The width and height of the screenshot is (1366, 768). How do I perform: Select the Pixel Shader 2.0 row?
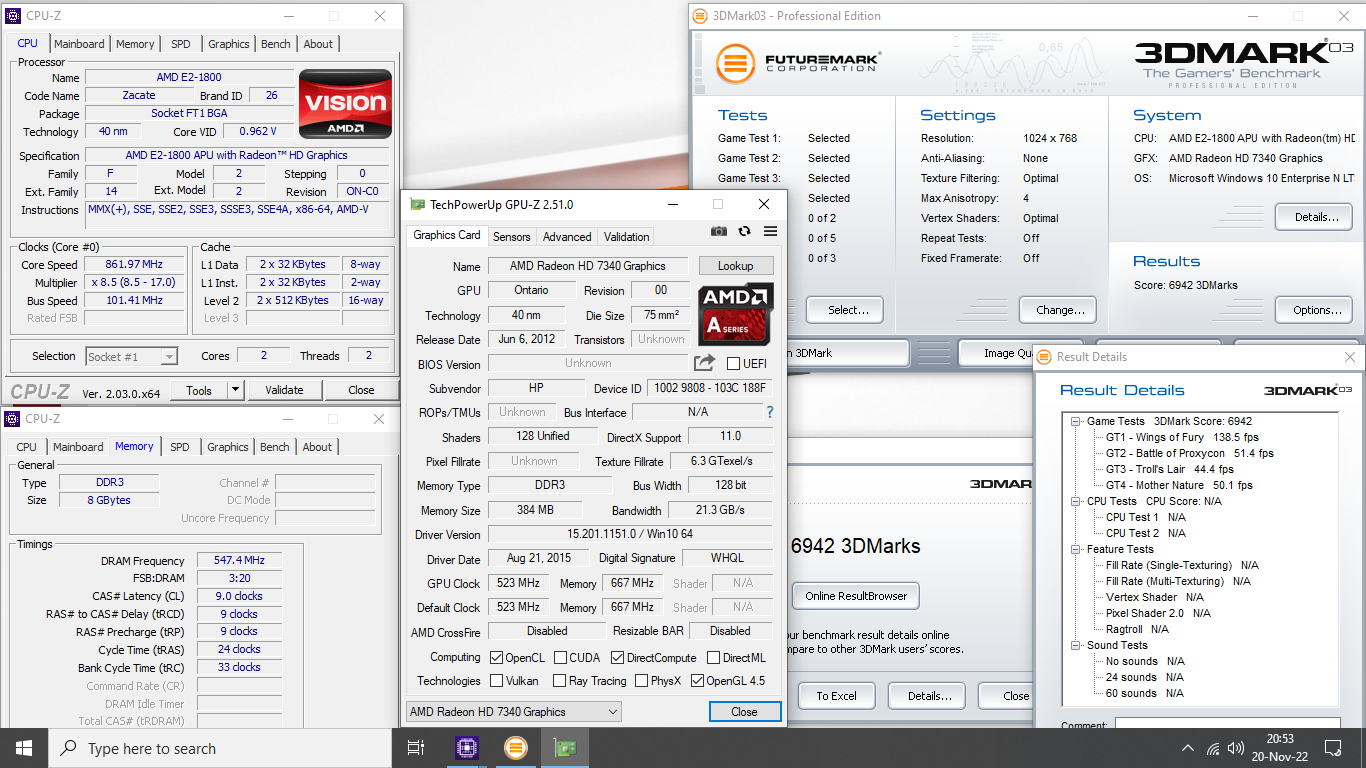1158,613
